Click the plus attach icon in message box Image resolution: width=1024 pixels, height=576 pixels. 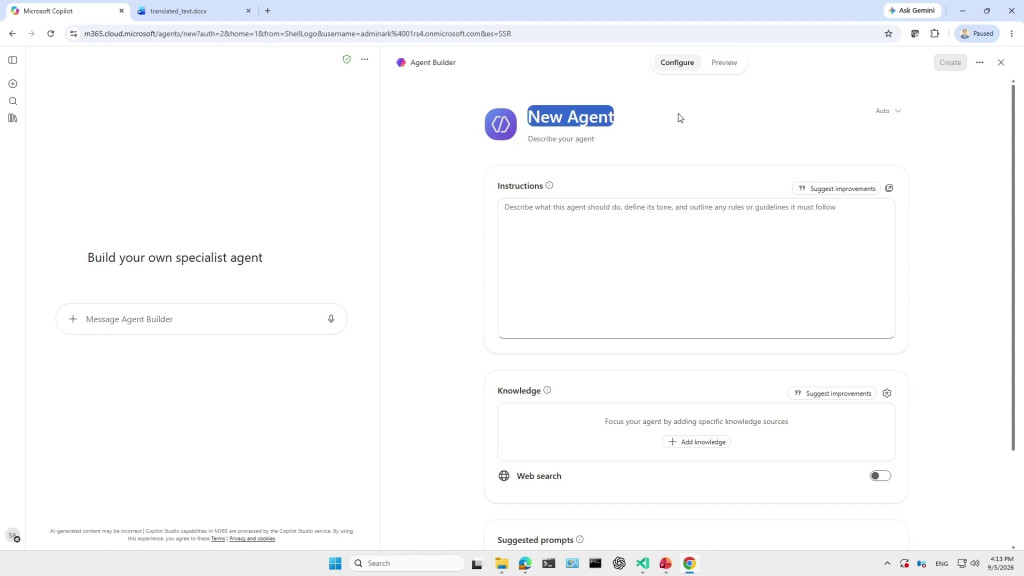[73, 319]
